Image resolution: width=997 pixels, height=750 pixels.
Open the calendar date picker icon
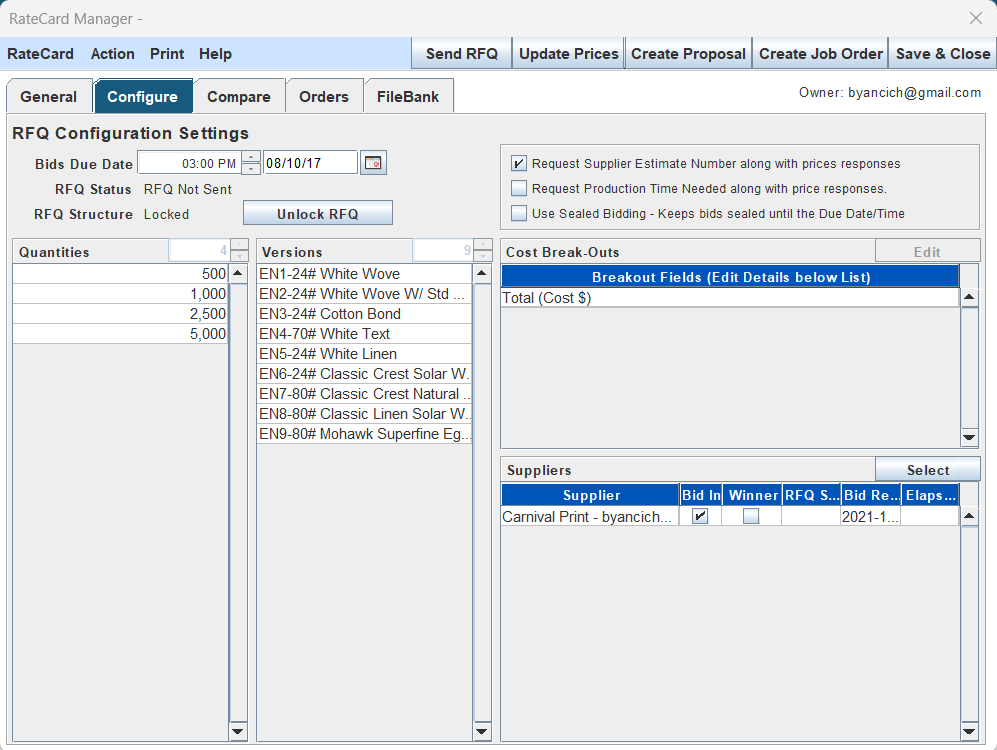pos(373,163)
